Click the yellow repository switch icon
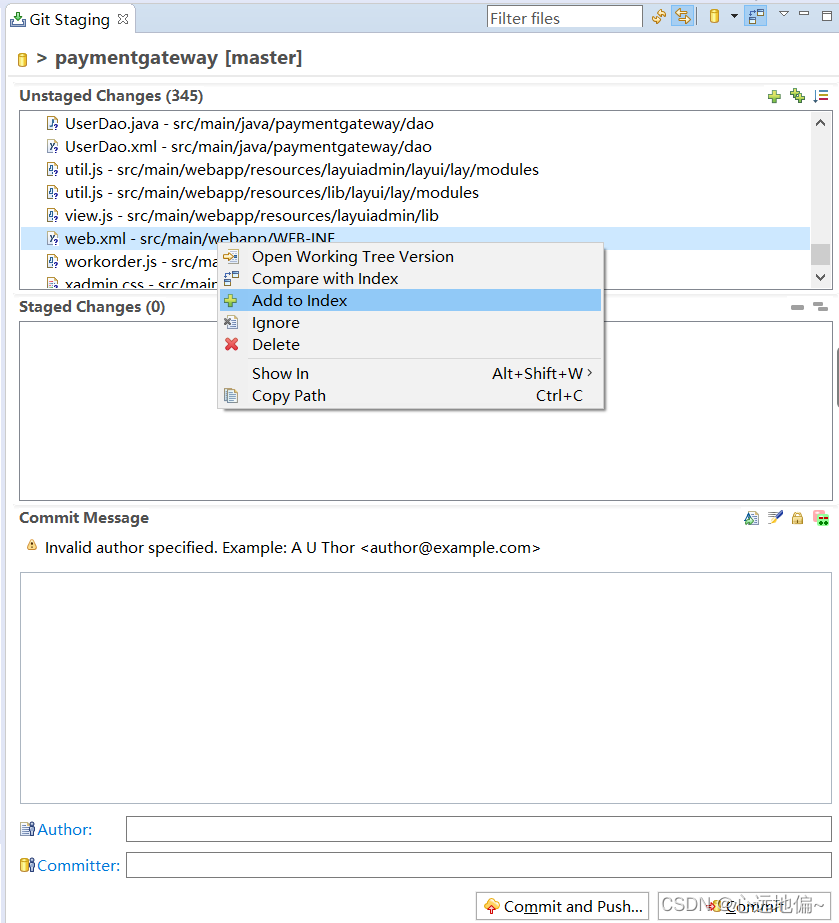 coord(714,16)
